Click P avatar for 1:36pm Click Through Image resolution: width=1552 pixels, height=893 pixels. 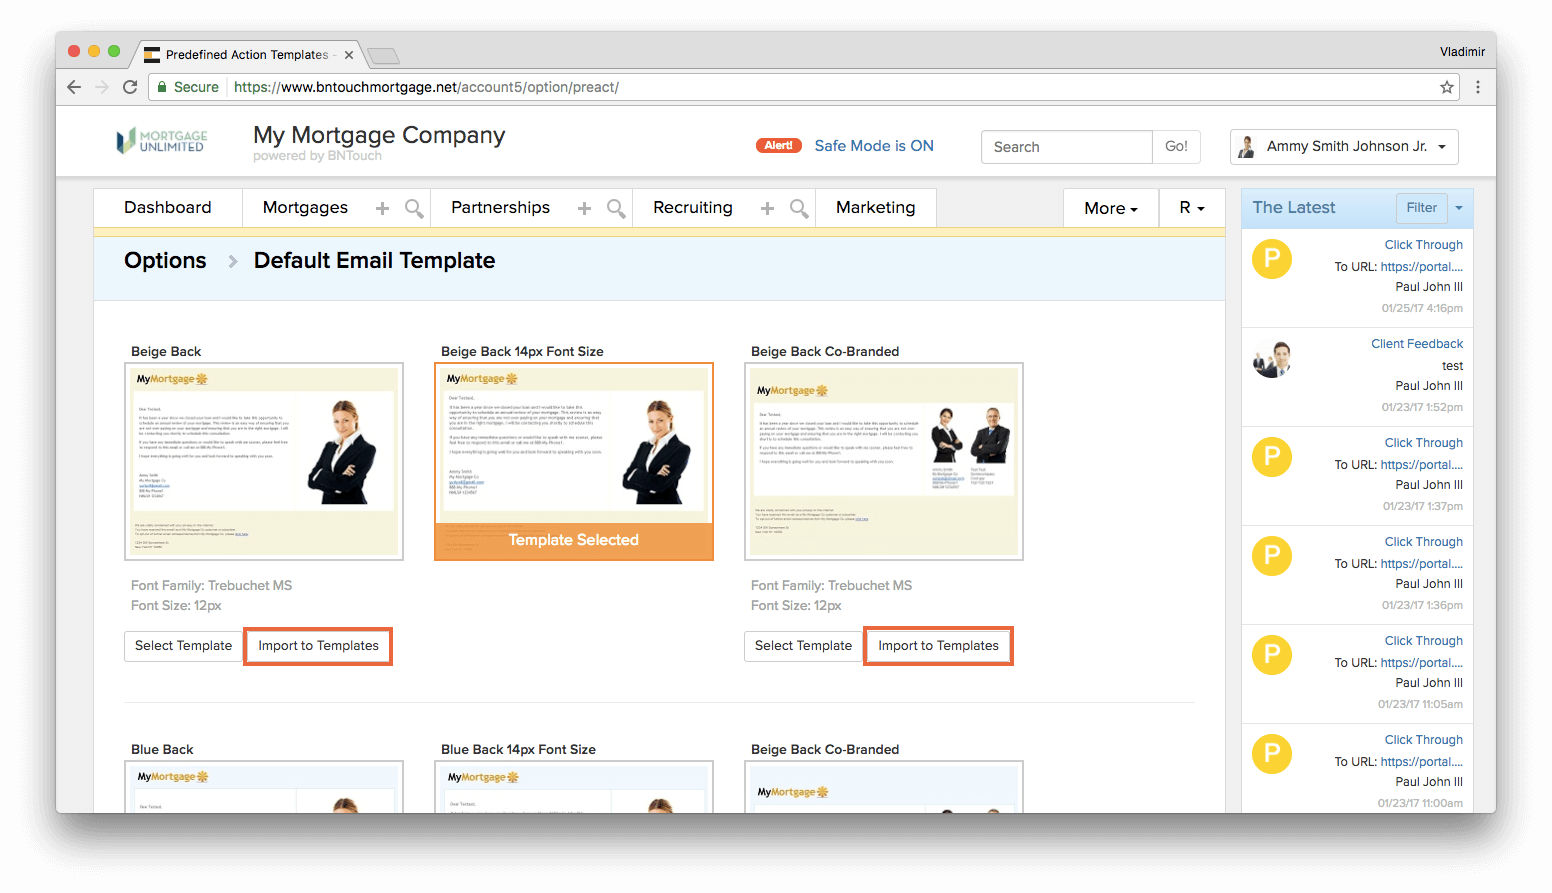tap(1272, 556)
